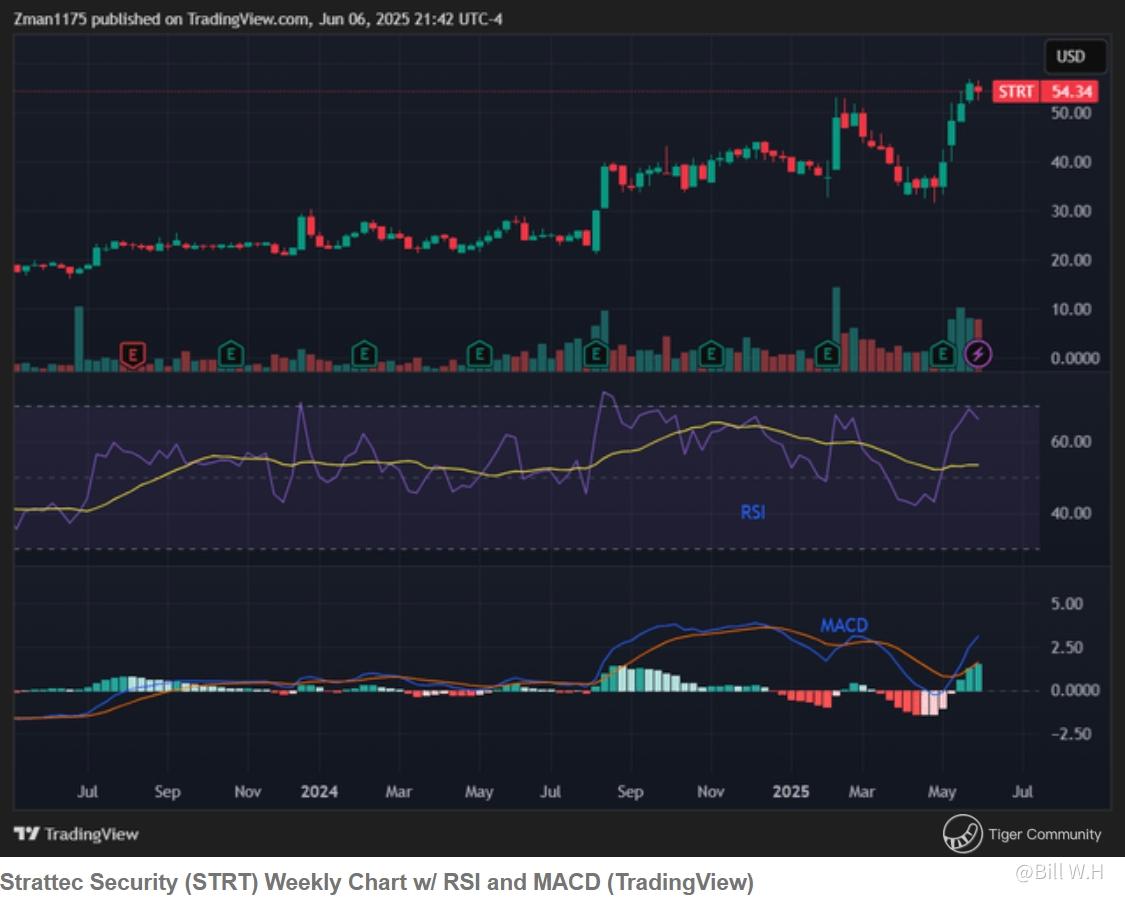Click the tall volume bar at February 2025

[836, 329]
